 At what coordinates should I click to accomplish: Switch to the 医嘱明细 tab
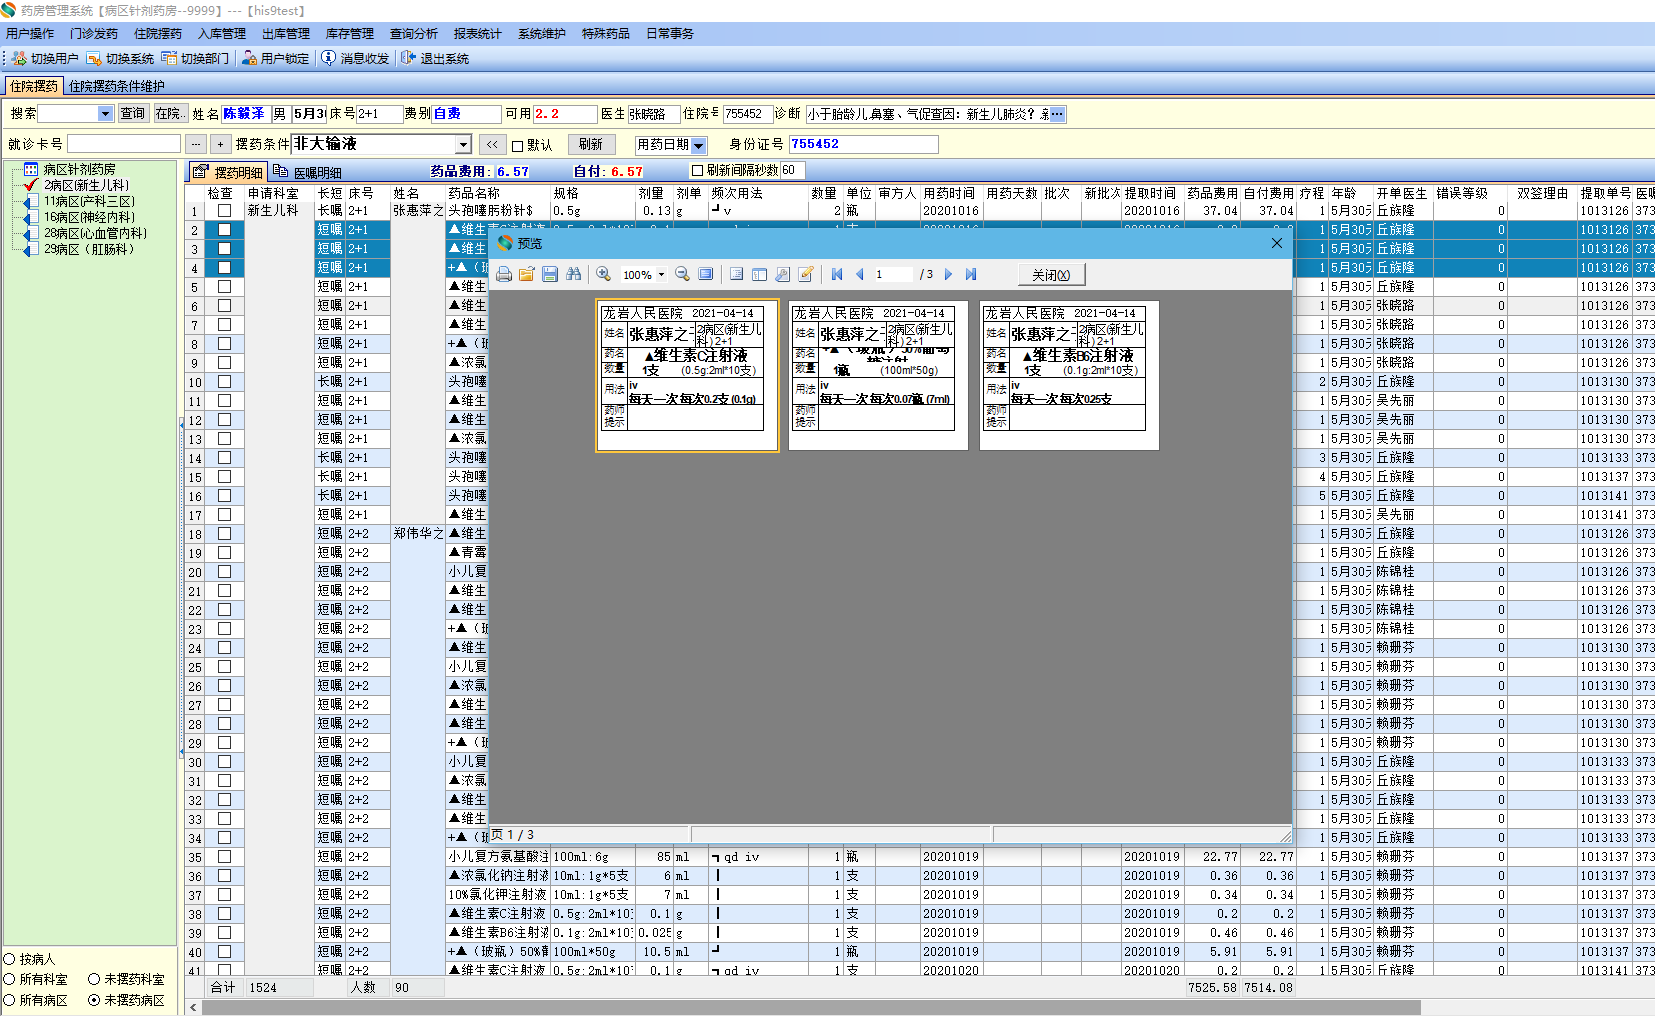coord(308,172)
